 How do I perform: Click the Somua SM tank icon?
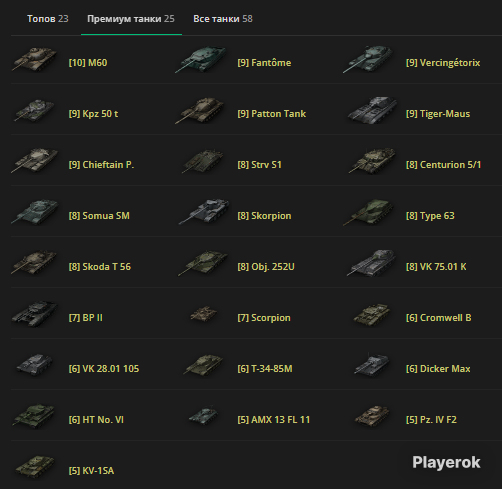34,212
